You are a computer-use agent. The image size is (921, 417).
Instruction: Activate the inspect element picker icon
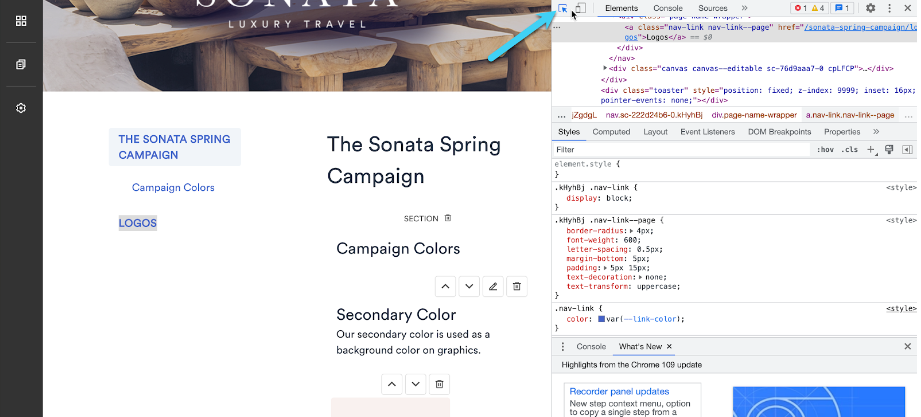pyautogui.click(x=563, y=8)
